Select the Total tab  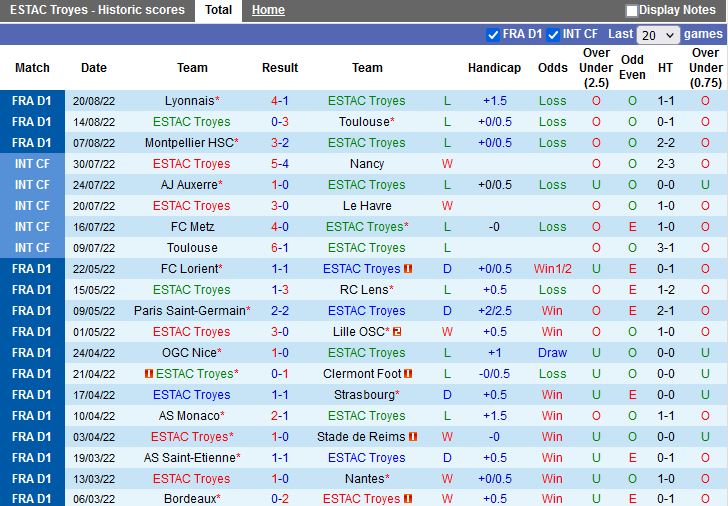click(218, 10)
